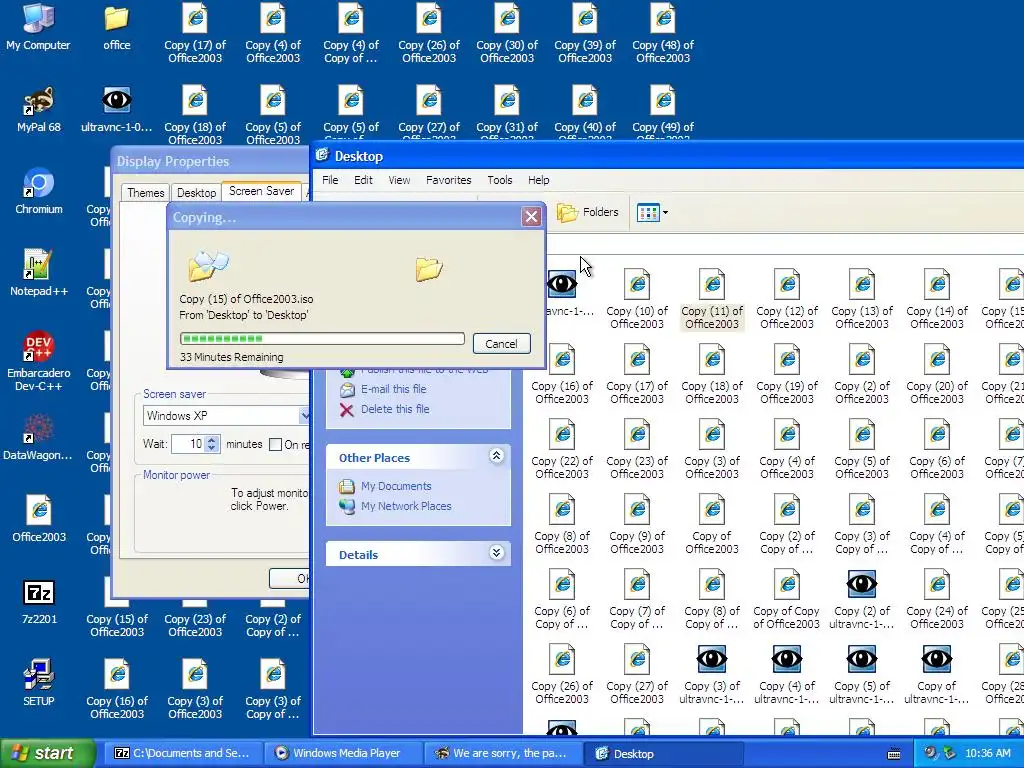Switch to 'We are sorry' taskbar window
The width and height of the screenshot is (1024, 768).
502,754
